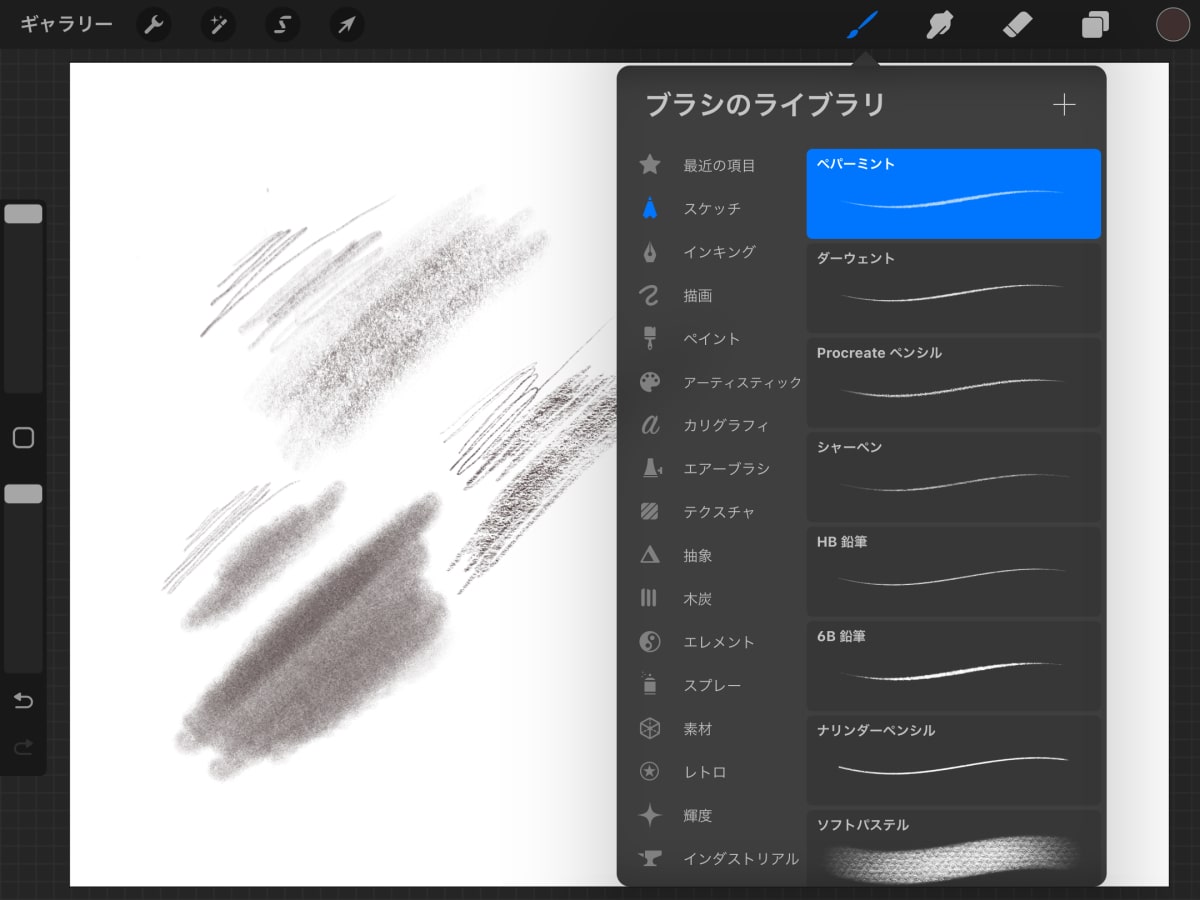Viewport: 1200px width, 900px height.
Task: Pick the HB 鉛筆 brush
Action: point(954,571)
